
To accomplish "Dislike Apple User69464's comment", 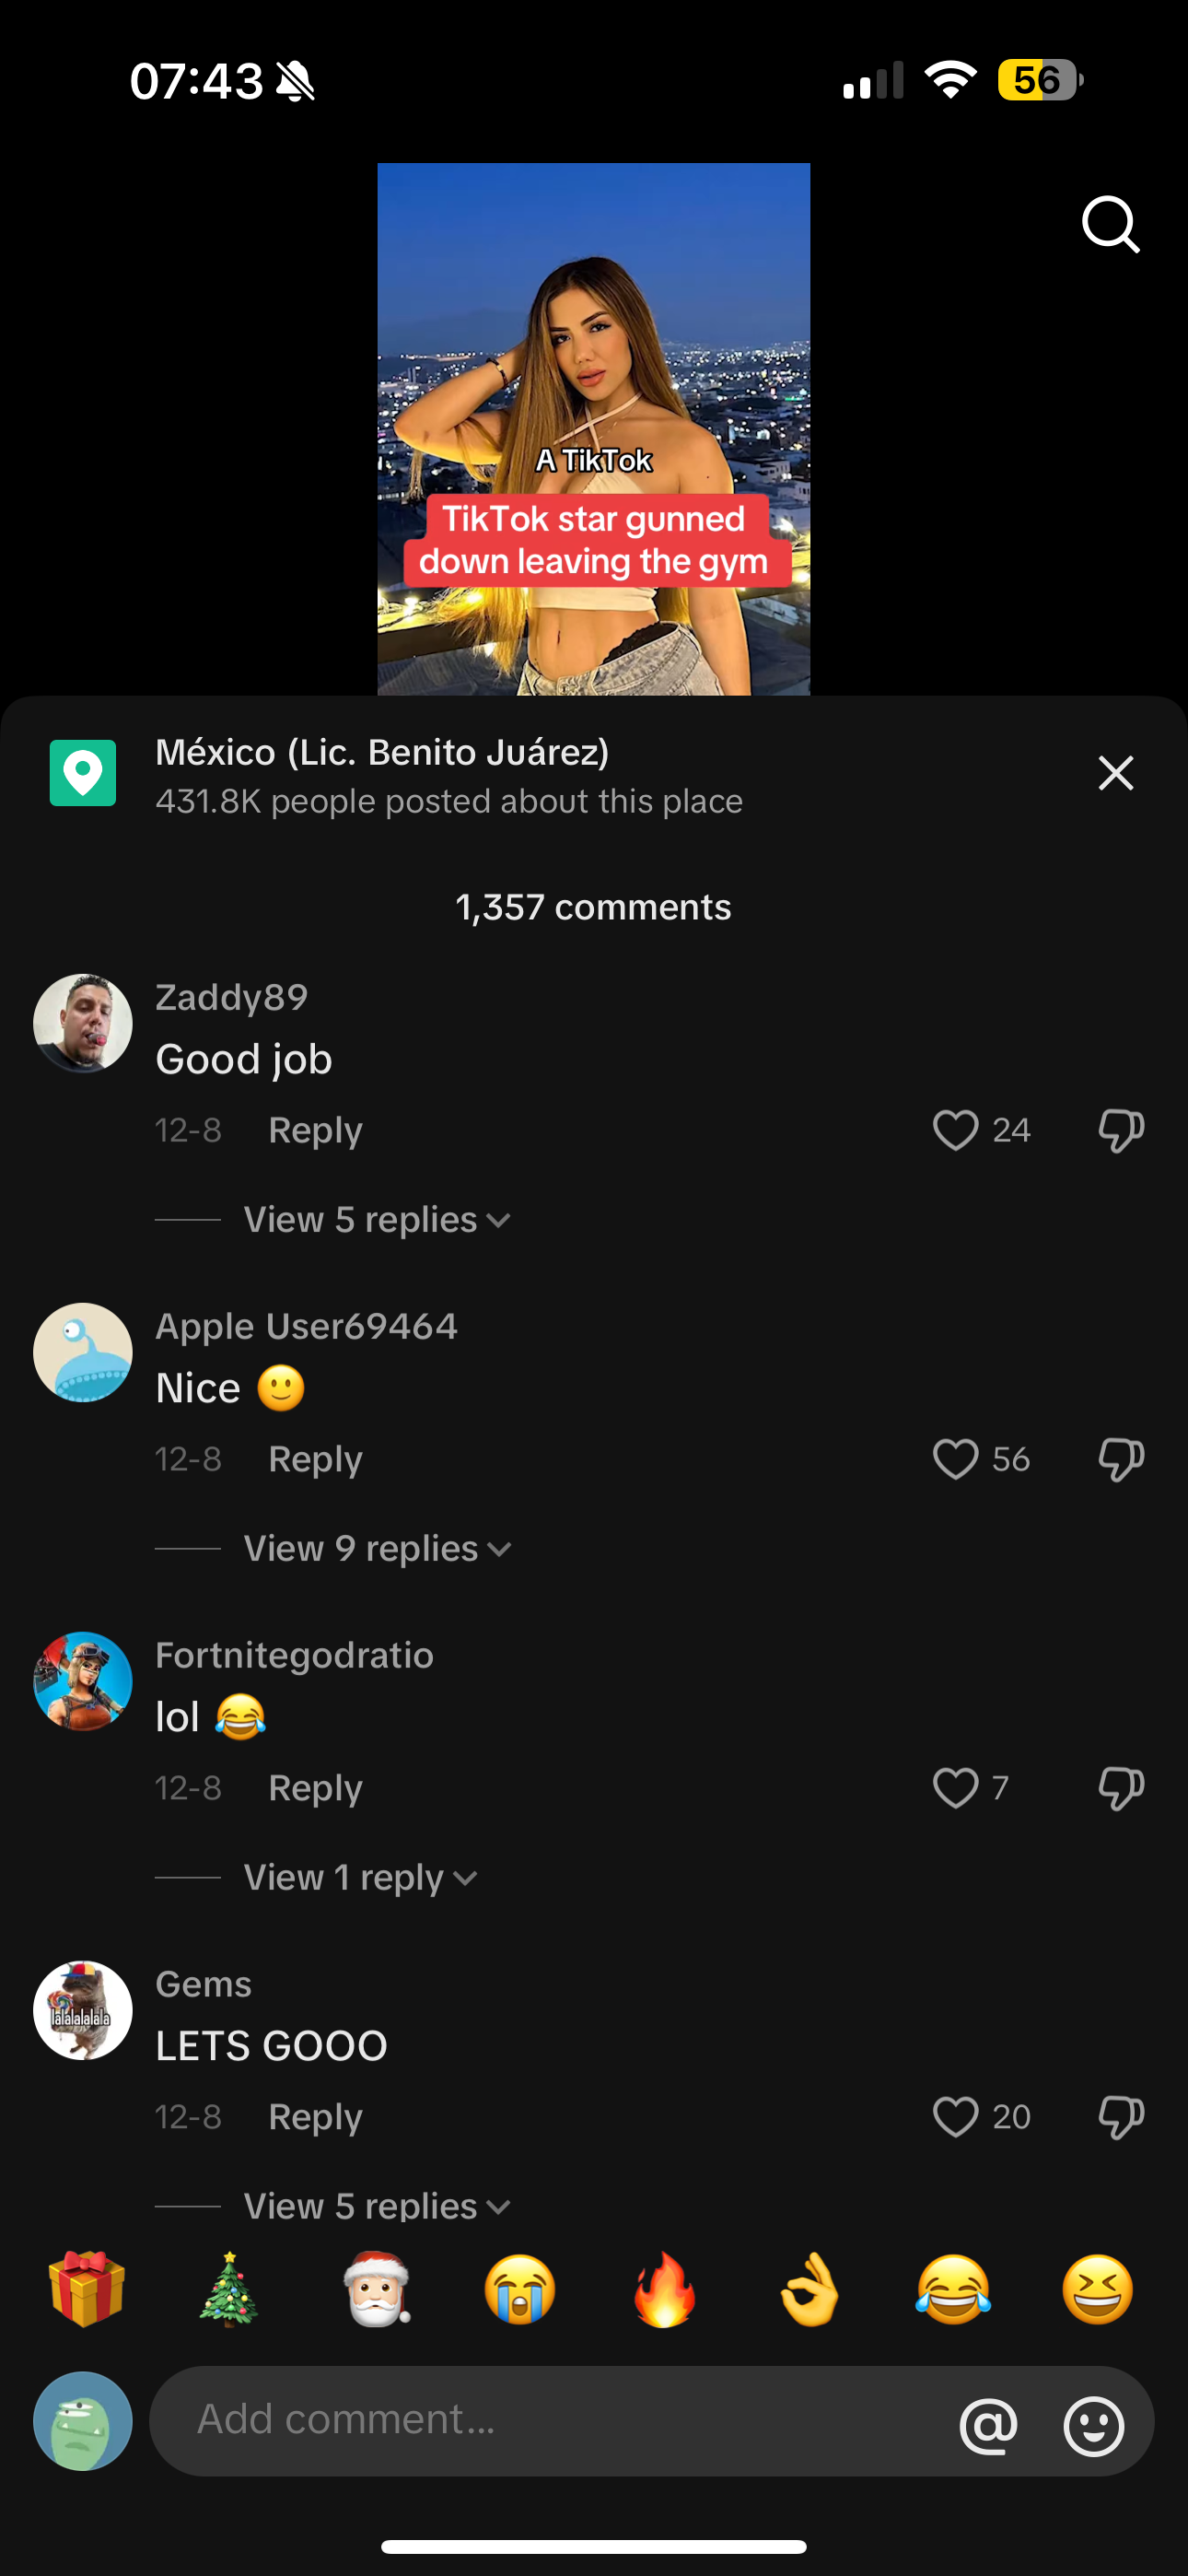I will [x=1121, y=1460].
